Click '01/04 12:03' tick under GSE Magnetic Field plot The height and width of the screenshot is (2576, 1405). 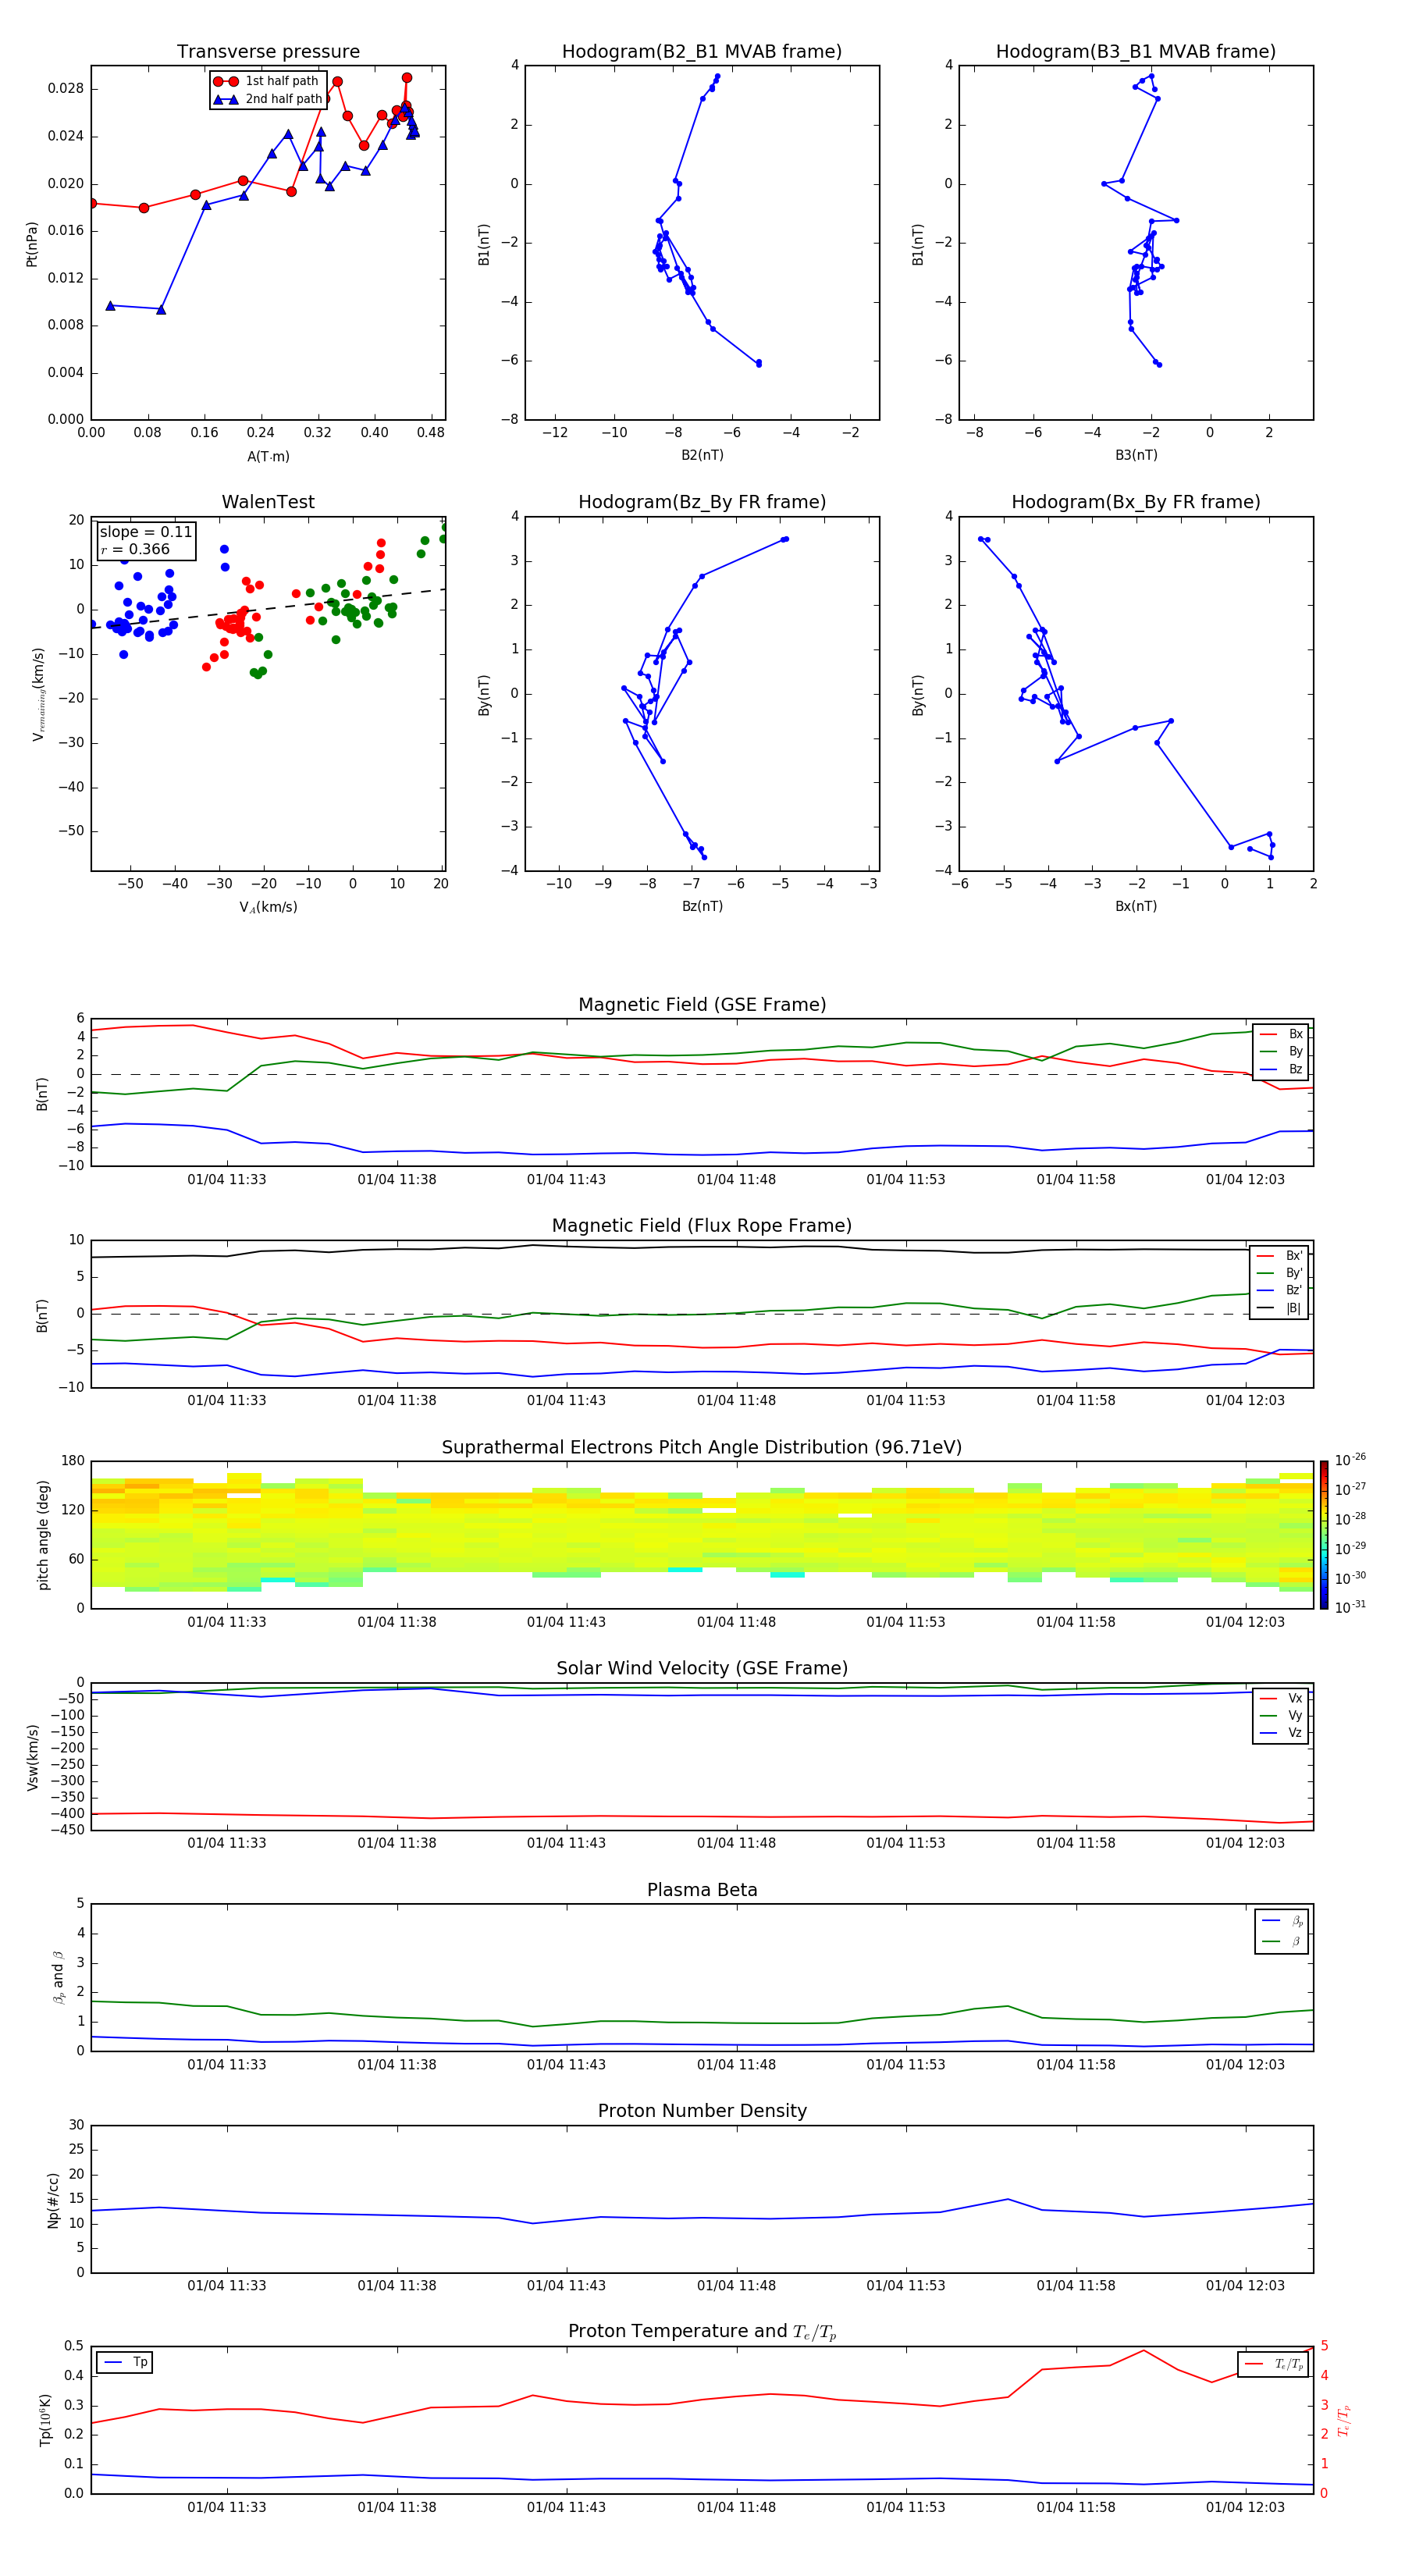(x=1245, y=1180)
